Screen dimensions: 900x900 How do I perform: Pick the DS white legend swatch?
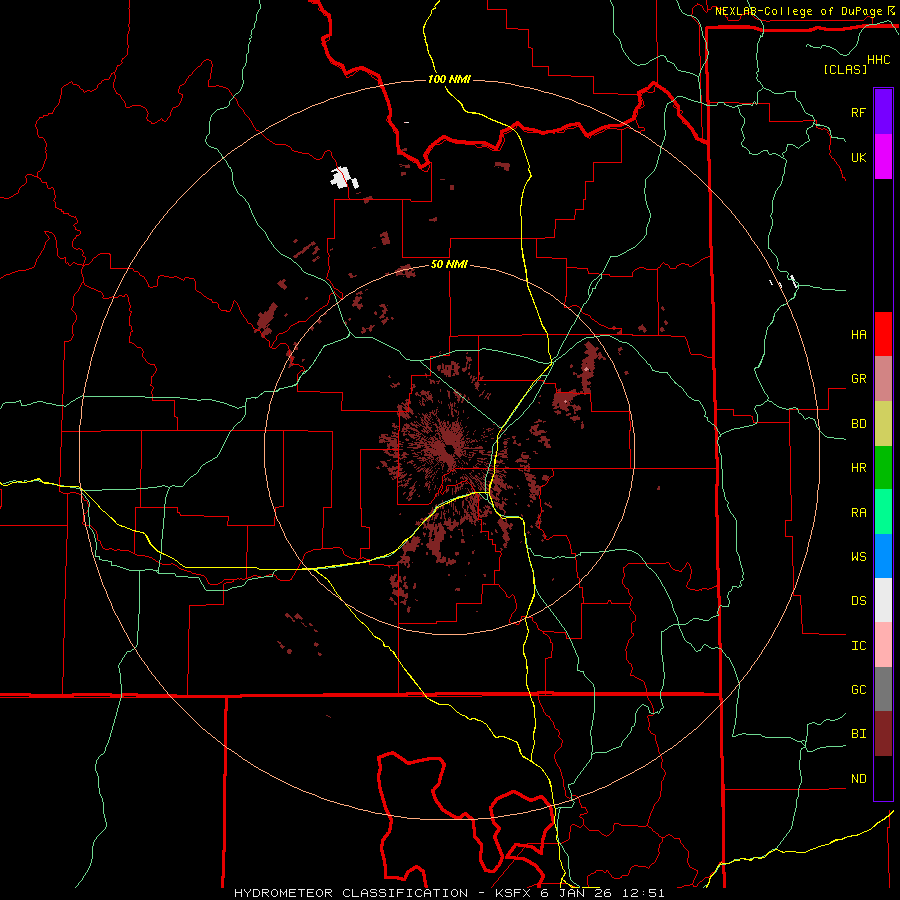click(x=883, y=600)
